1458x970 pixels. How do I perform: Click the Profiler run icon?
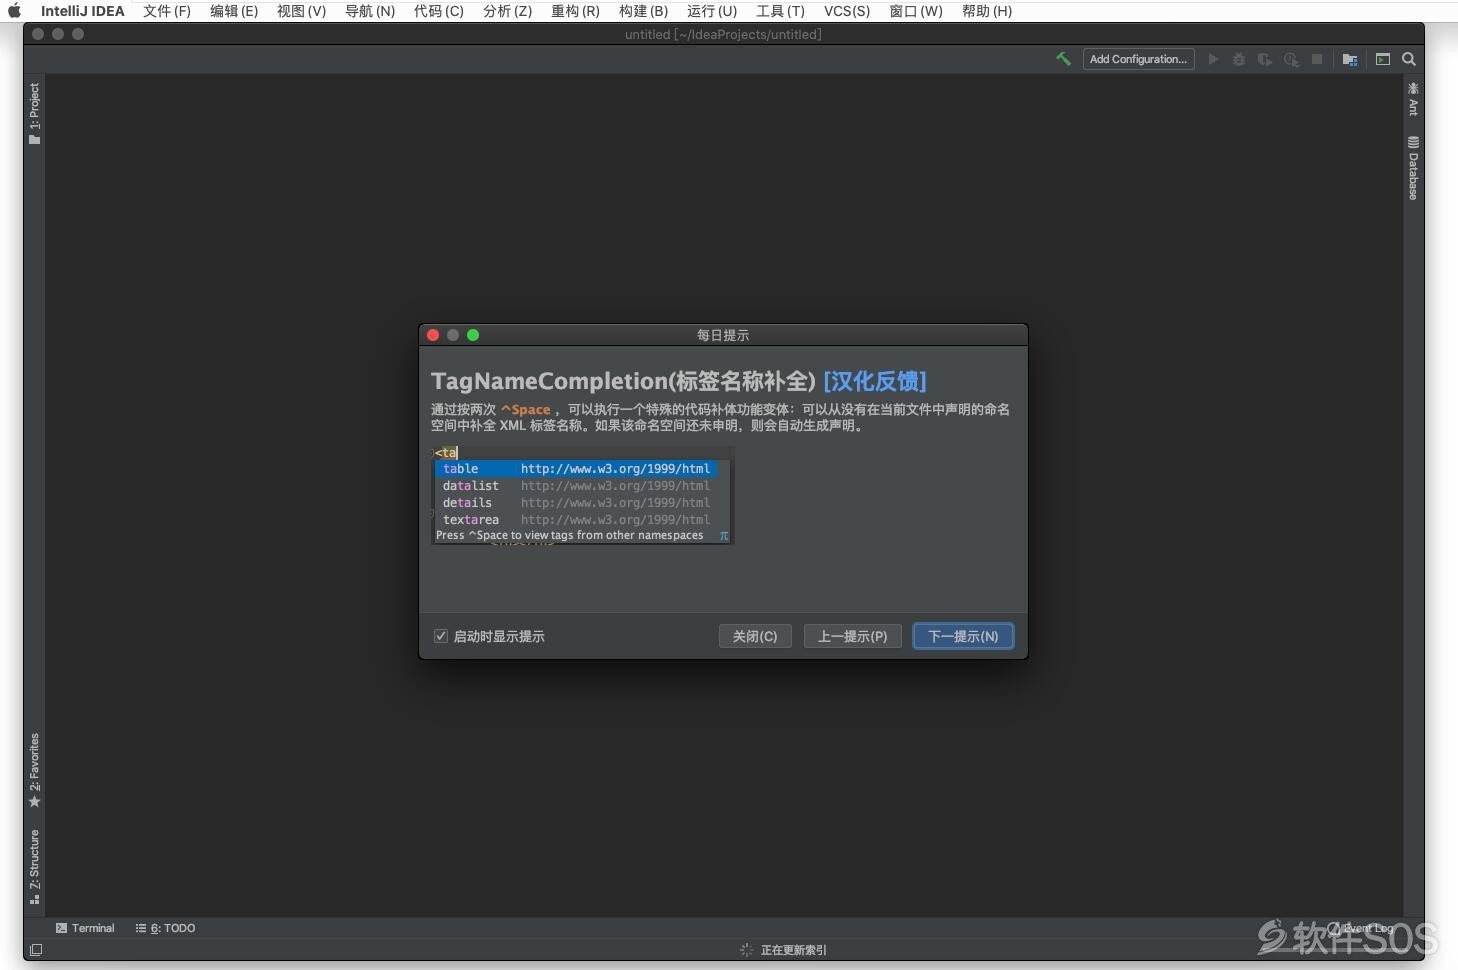pyautogui.click(x=1291, y=59)
